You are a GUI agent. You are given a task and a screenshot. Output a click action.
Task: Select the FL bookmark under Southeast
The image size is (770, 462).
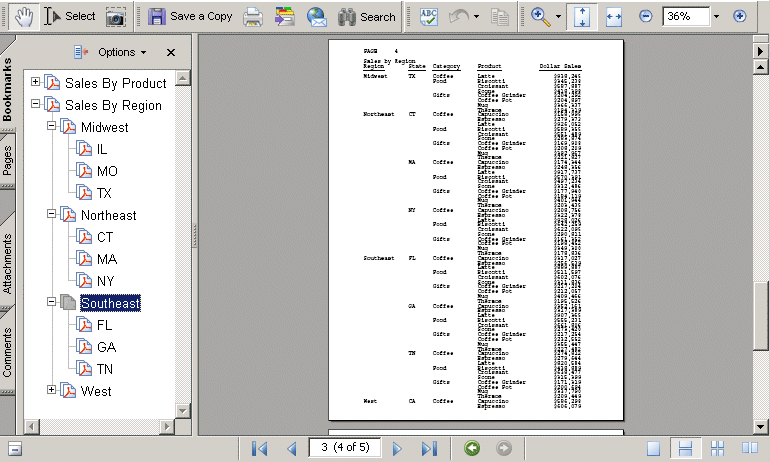coord(104,325)
